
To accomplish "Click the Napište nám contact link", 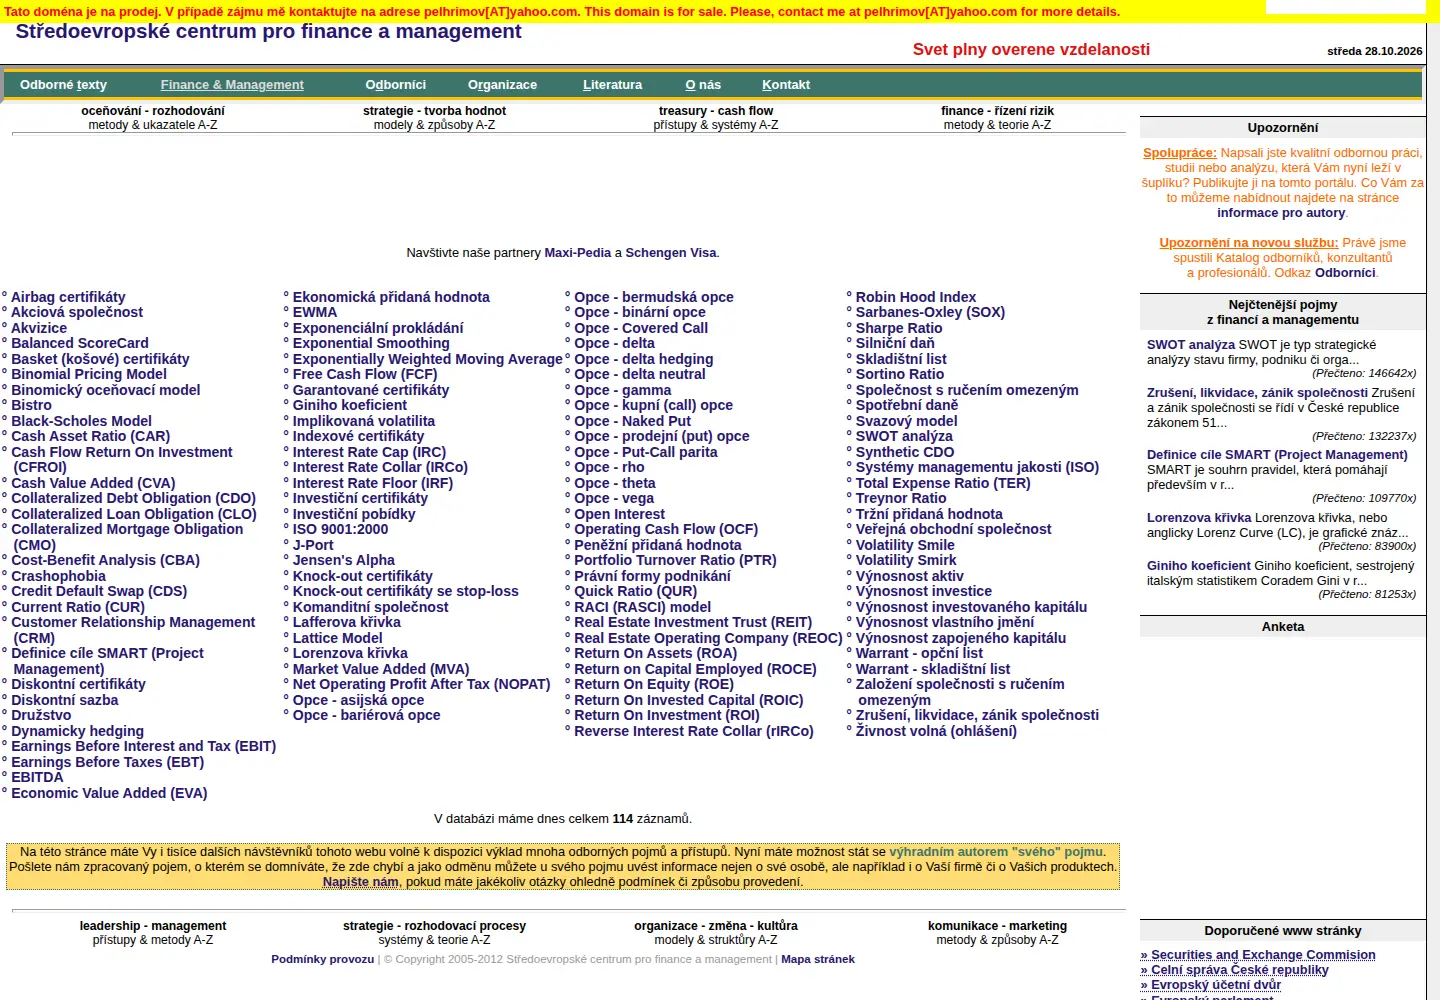I will (361, 882).
